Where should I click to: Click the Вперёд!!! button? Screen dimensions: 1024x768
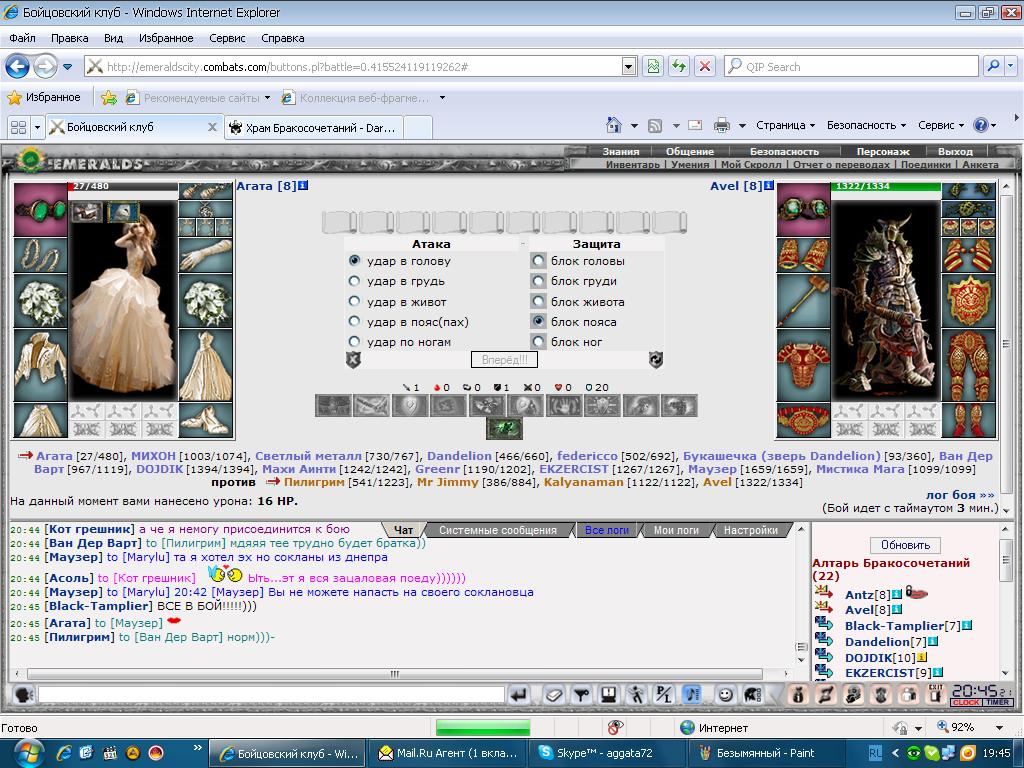point(504,360)
